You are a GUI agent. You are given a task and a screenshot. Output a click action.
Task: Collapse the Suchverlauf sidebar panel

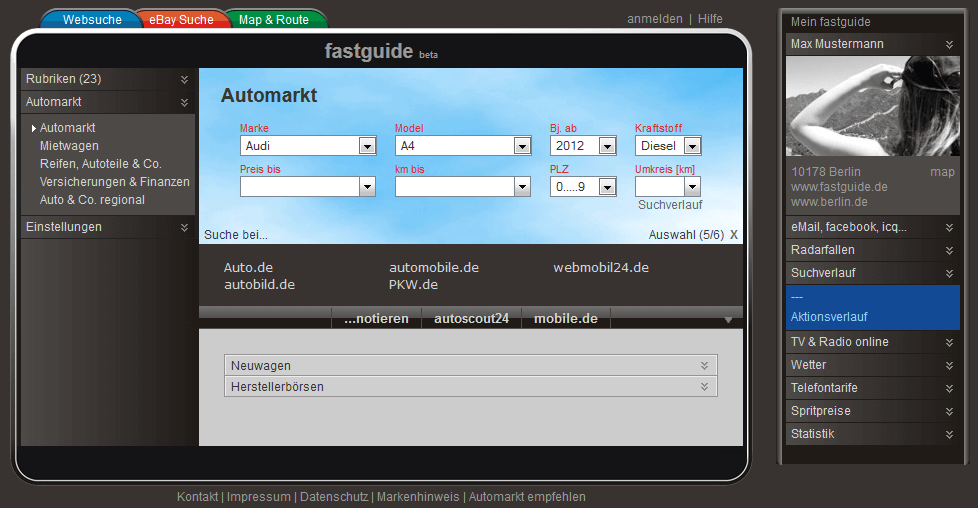tap(873, 273)
